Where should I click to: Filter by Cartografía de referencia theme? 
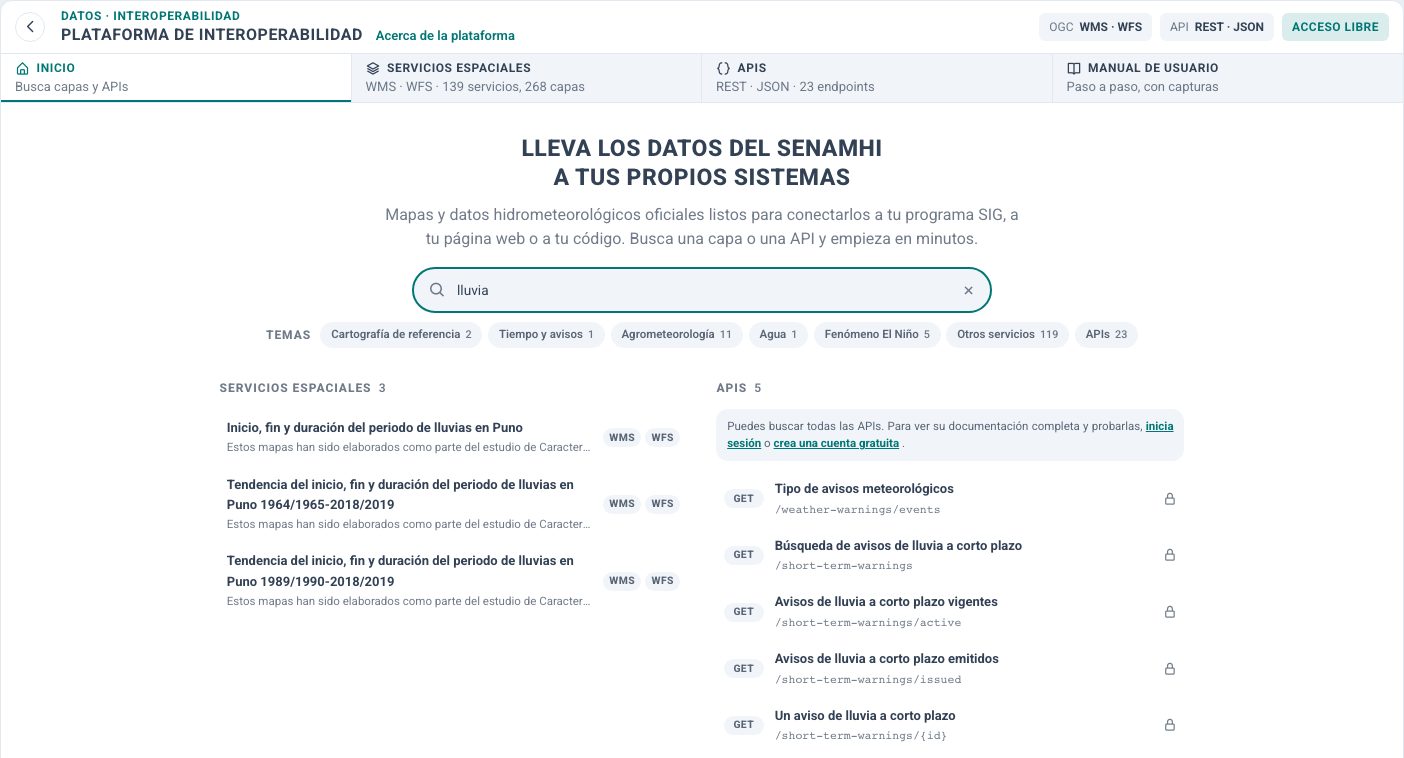(401, 335)
